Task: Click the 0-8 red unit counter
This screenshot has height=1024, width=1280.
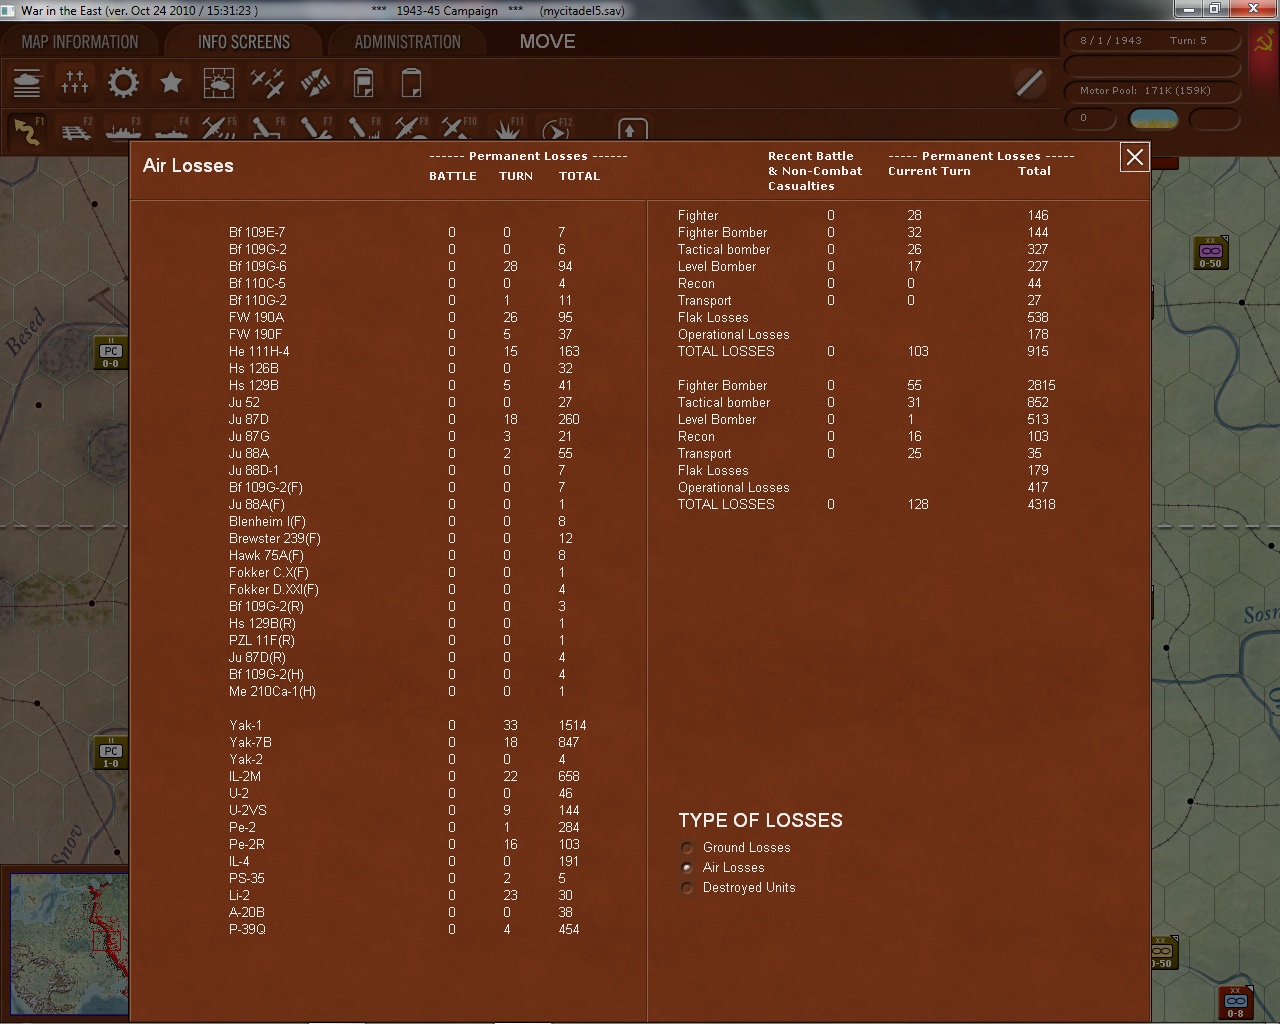Action: [x=1235, y=1003]
